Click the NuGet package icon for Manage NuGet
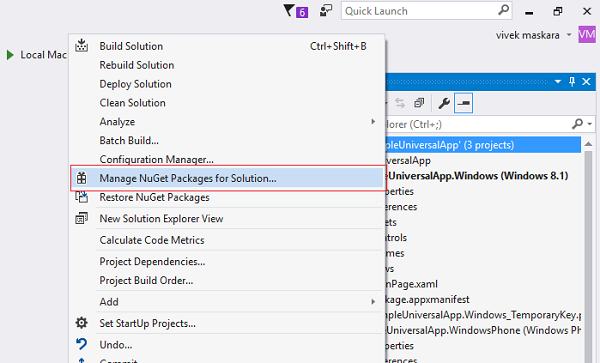This screenshot has width=600, height=363. [x=82, y=178]
